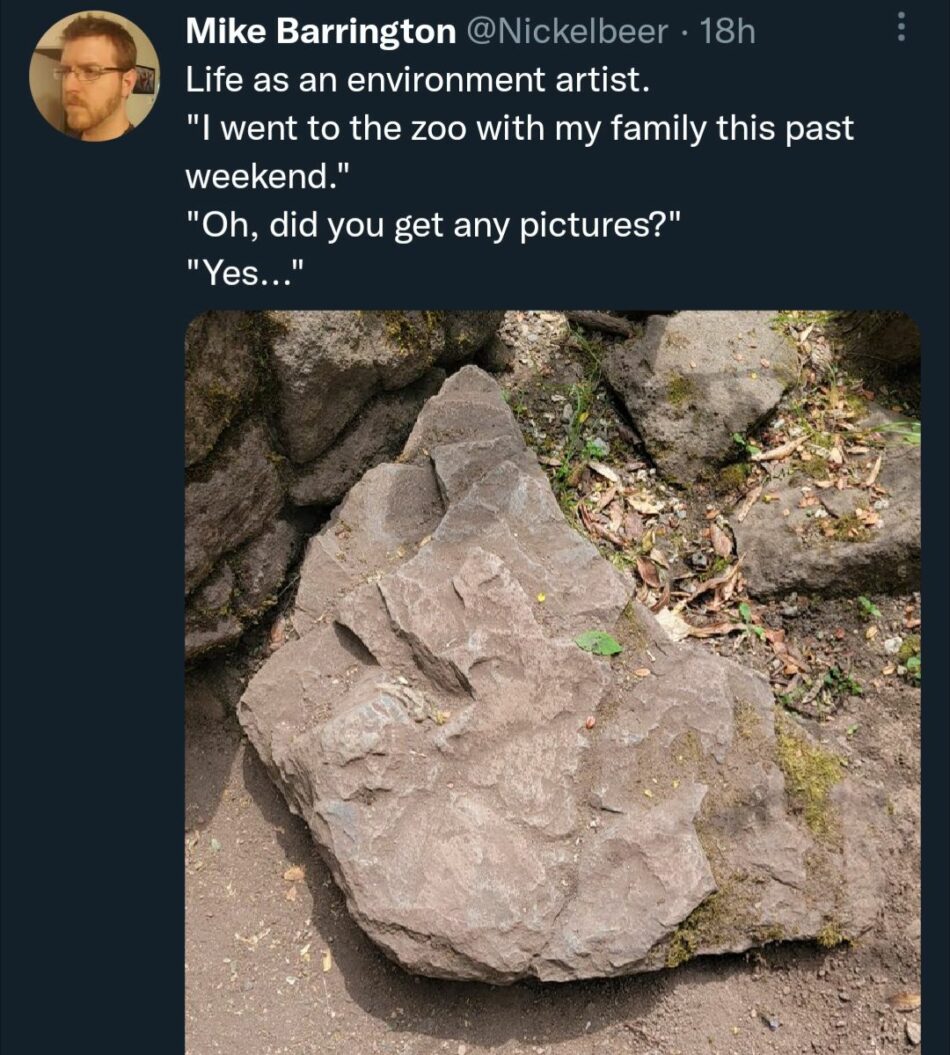
Task: Open the attached rock photo
Action: pyautogui.click(x=552, y=682)
